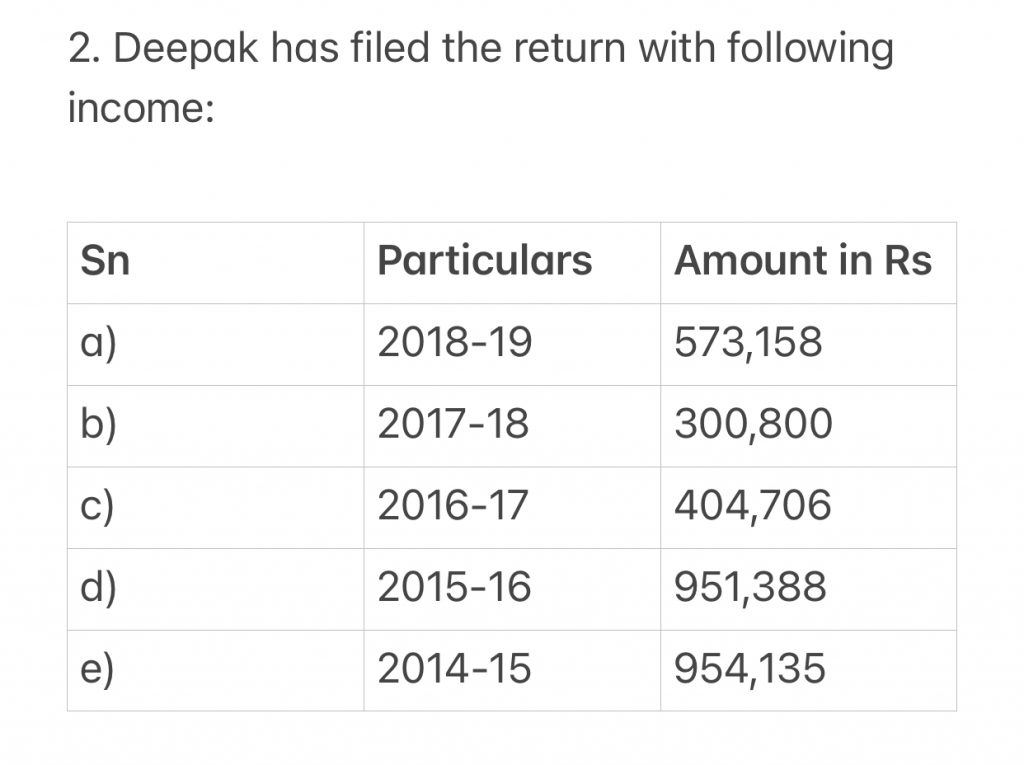Image resolution: width=1024 pixels, height=765 pixels.
Task: Click the amount 951,388
Action: click(750, 587)
